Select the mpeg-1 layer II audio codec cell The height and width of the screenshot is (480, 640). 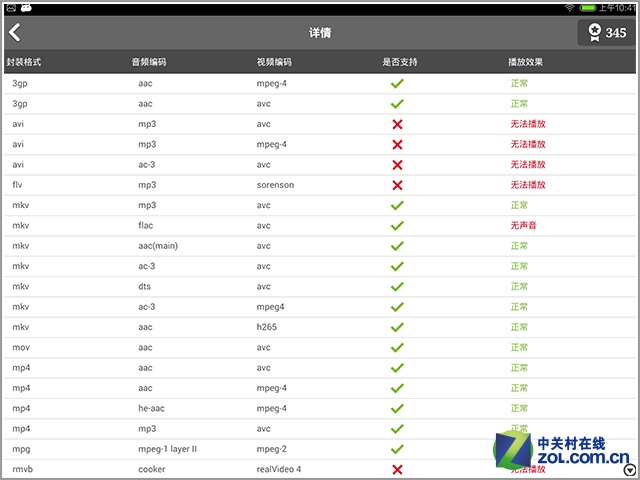(x=167, y=449)
